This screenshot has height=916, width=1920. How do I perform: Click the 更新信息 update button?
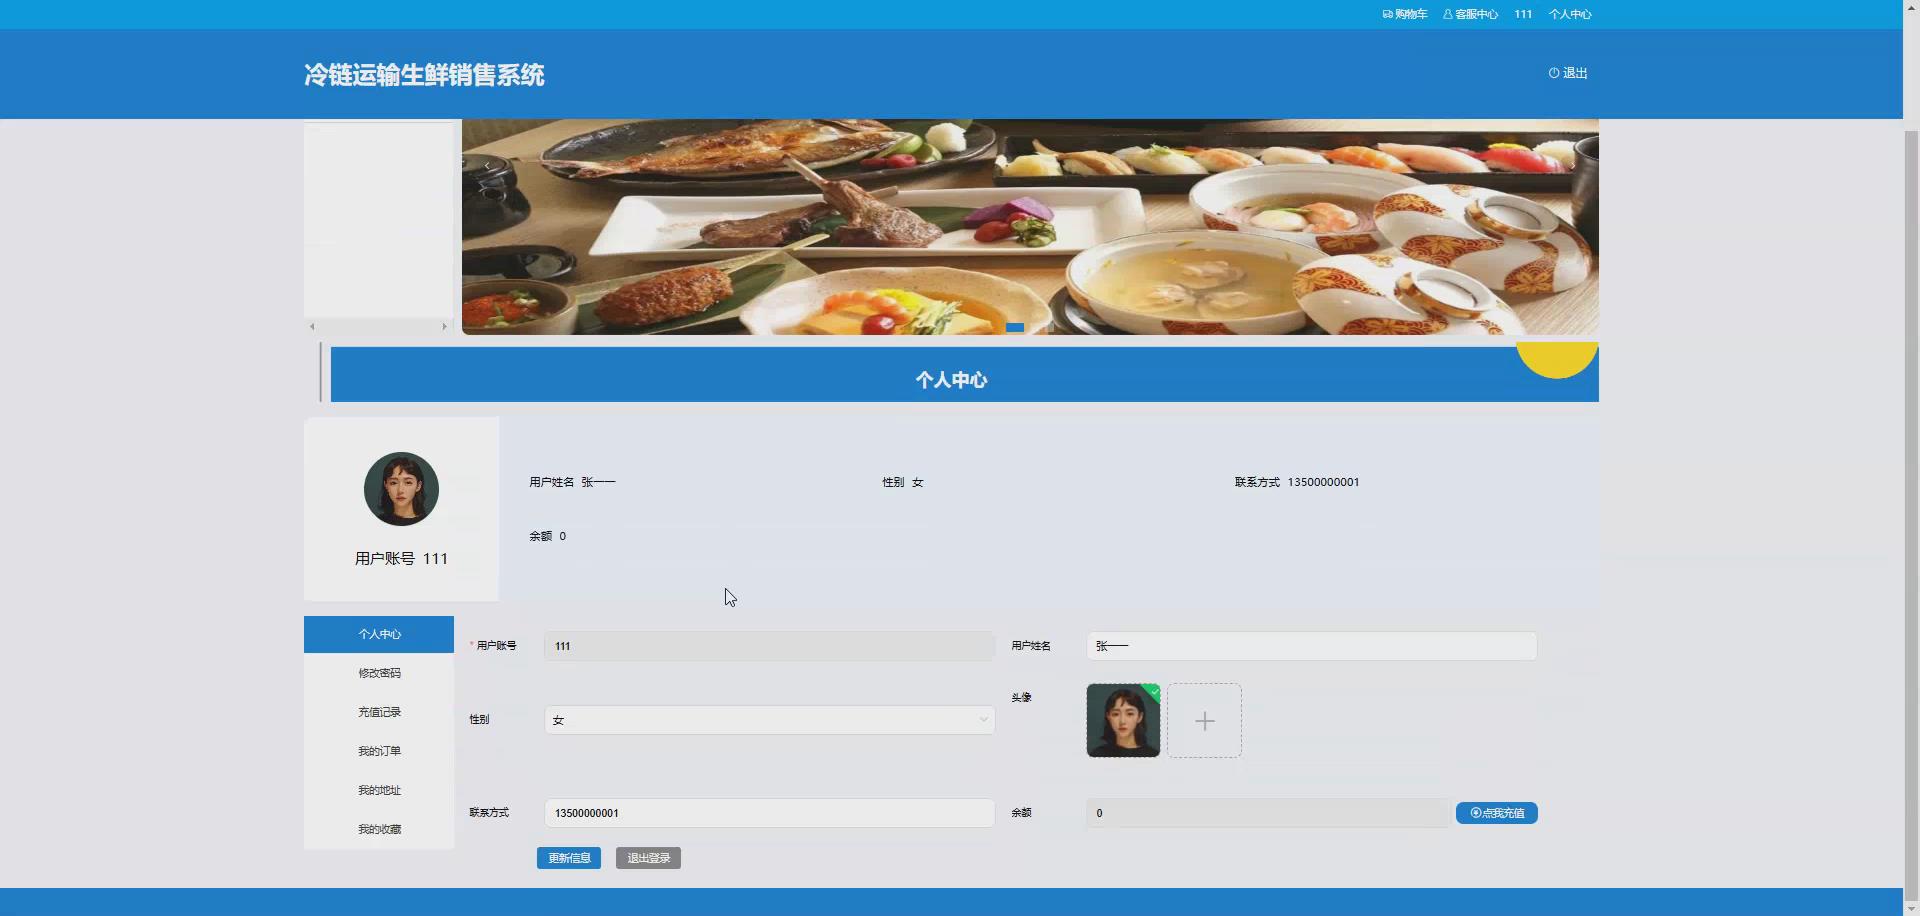coord(568,858)
